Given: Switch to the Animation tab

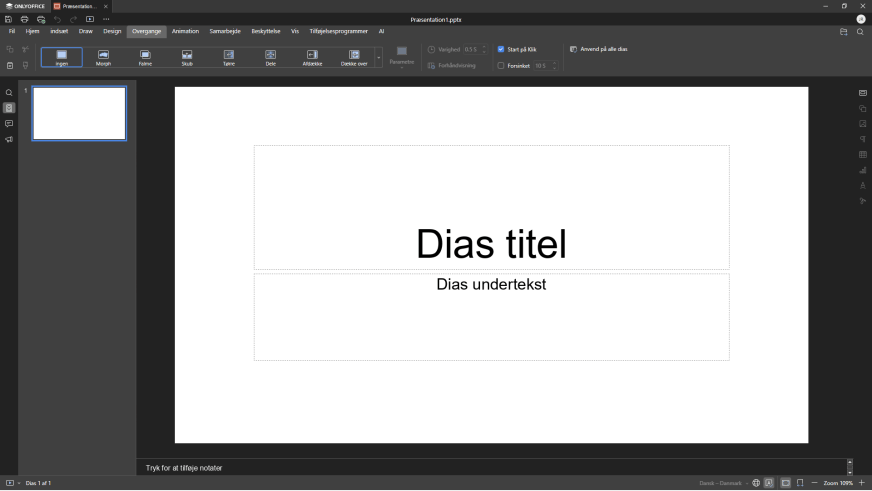Looking at the screenshot, I should pyautogui.click(x=185, y=31).
